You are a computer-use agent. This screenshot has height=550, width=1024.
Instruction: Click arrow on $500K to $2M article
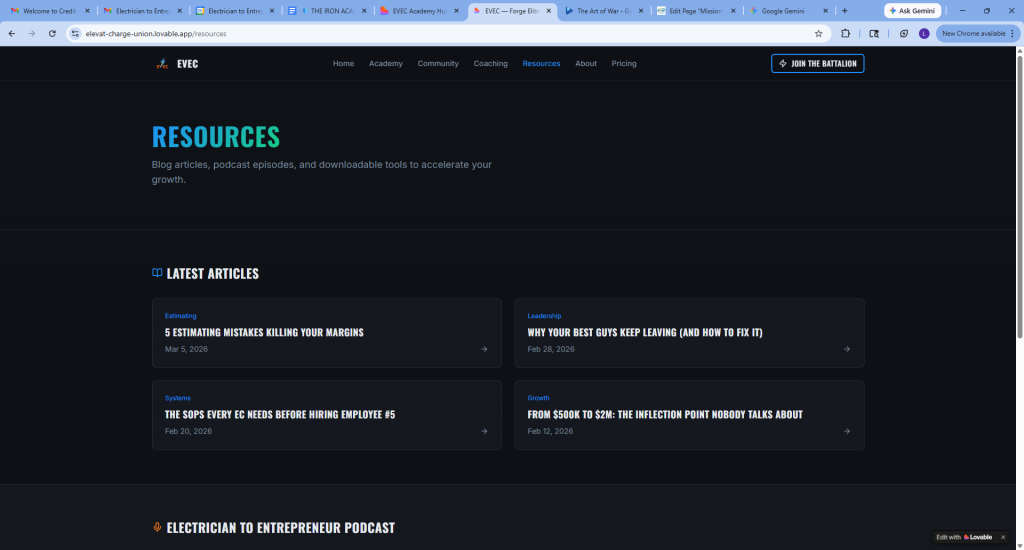click(x=847, y=431)
